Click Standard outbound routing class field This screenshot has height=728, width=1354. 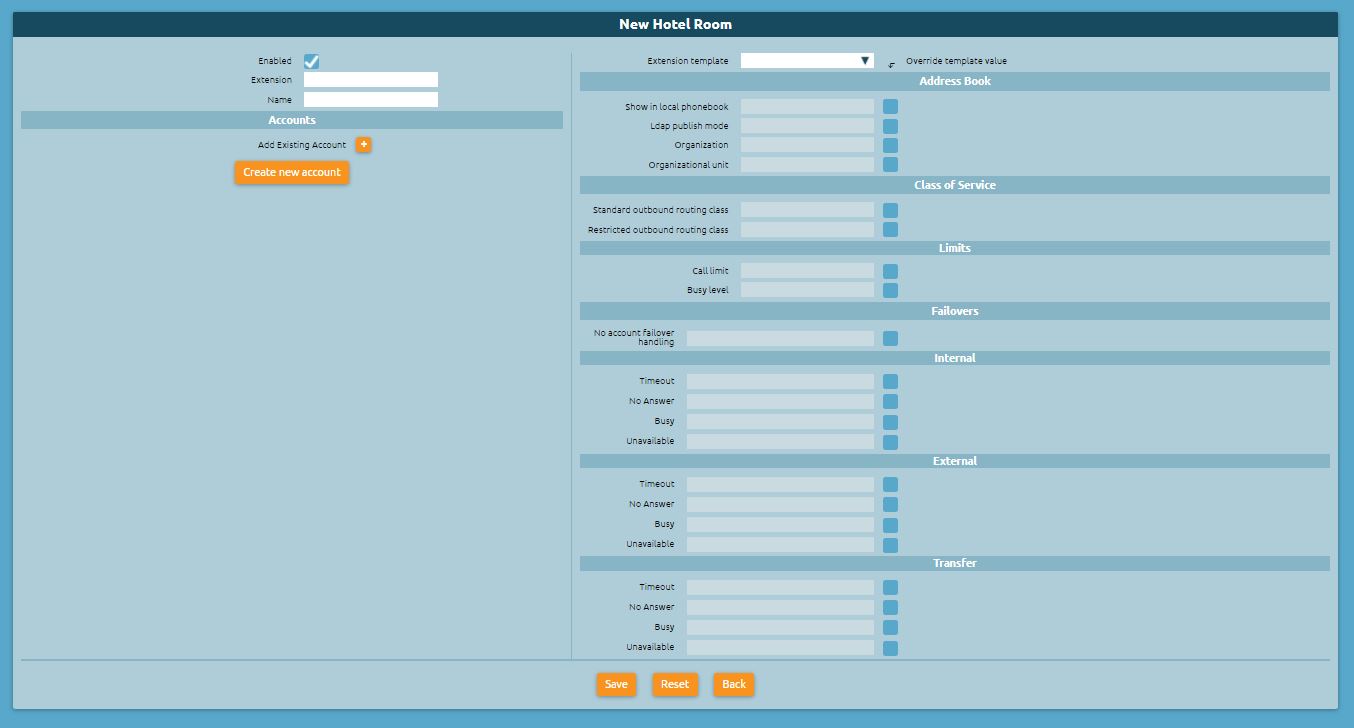pos(807,210)
